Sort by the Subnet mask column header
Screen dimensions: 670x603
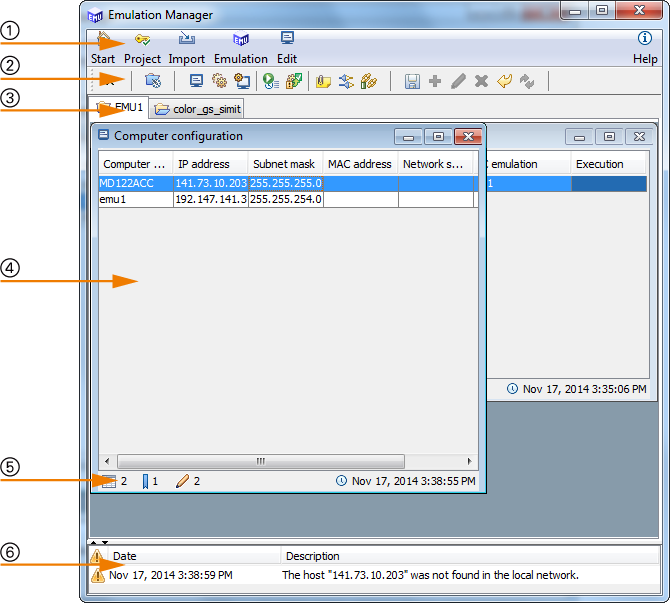[285, 164]
